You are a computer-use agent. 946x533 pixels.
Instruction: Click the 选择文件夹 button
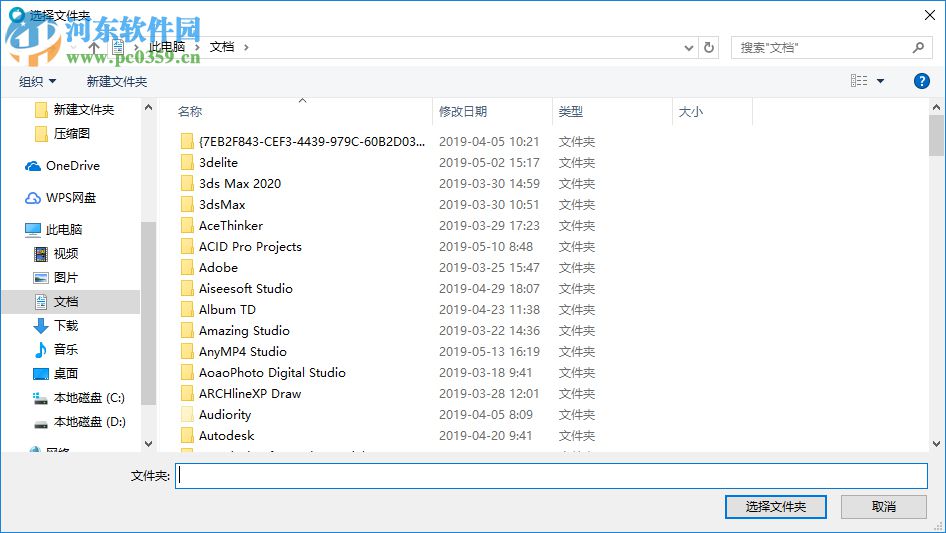click(x=775, y=506)
